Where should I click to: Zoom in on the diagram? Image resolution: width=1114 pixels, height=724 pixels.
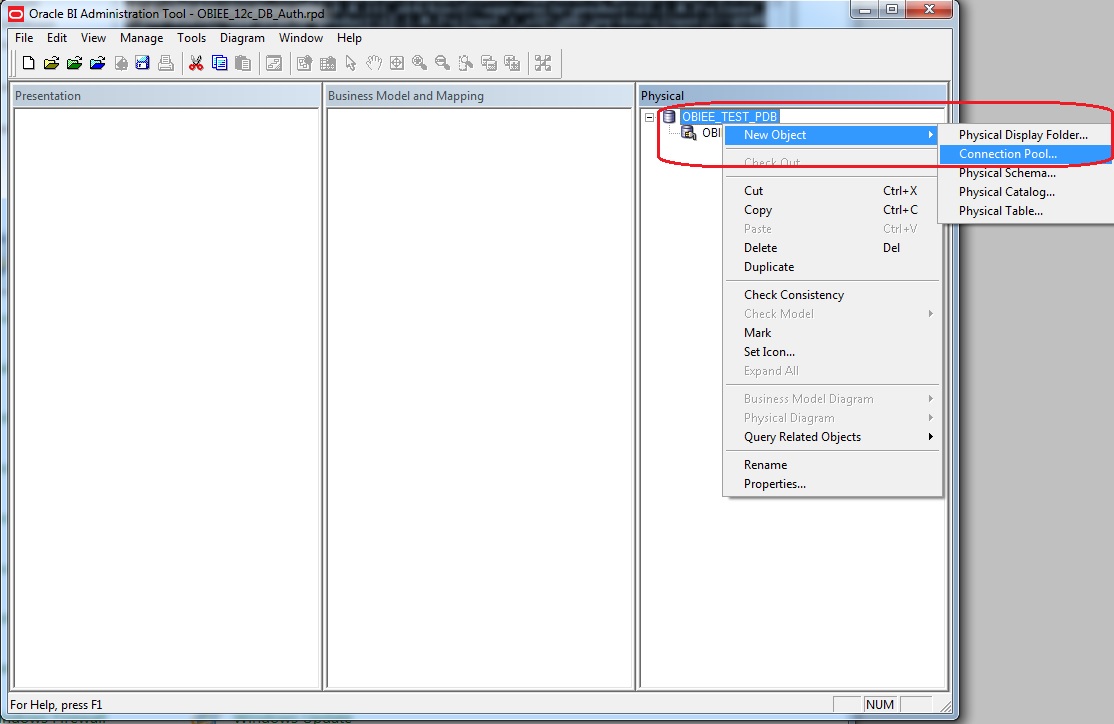[x=421, y=62]
